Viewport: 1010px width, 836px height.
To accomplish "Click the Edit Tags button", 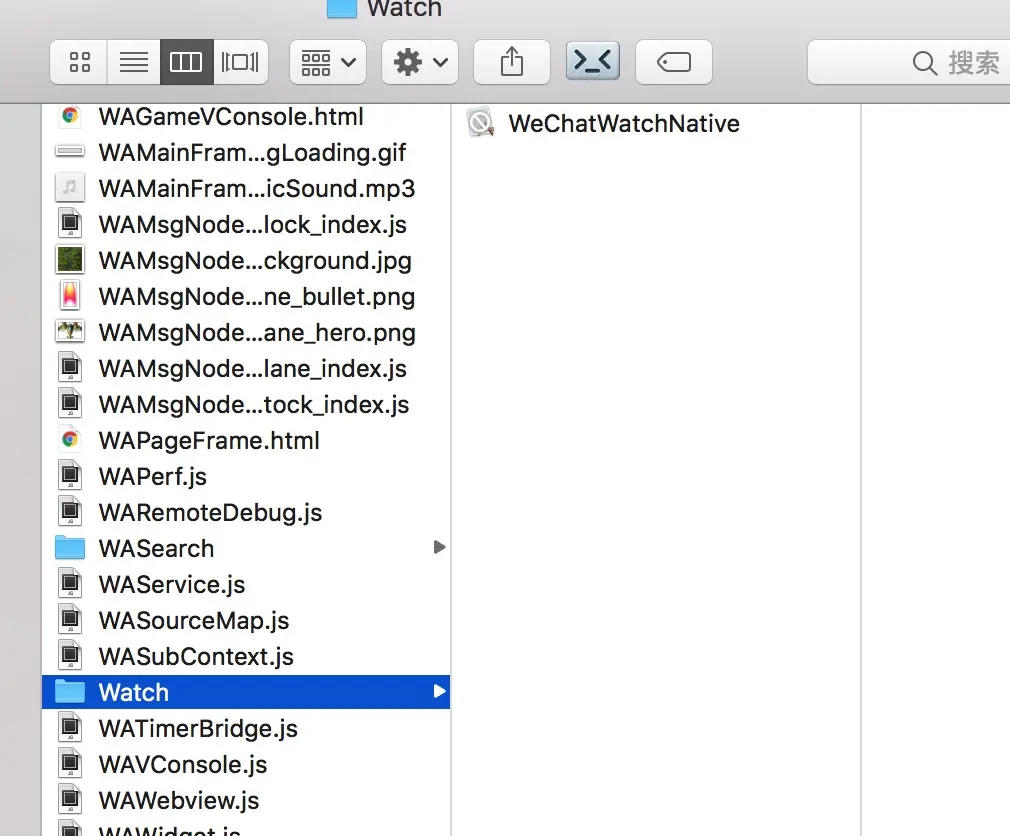I will coord(674,62).
